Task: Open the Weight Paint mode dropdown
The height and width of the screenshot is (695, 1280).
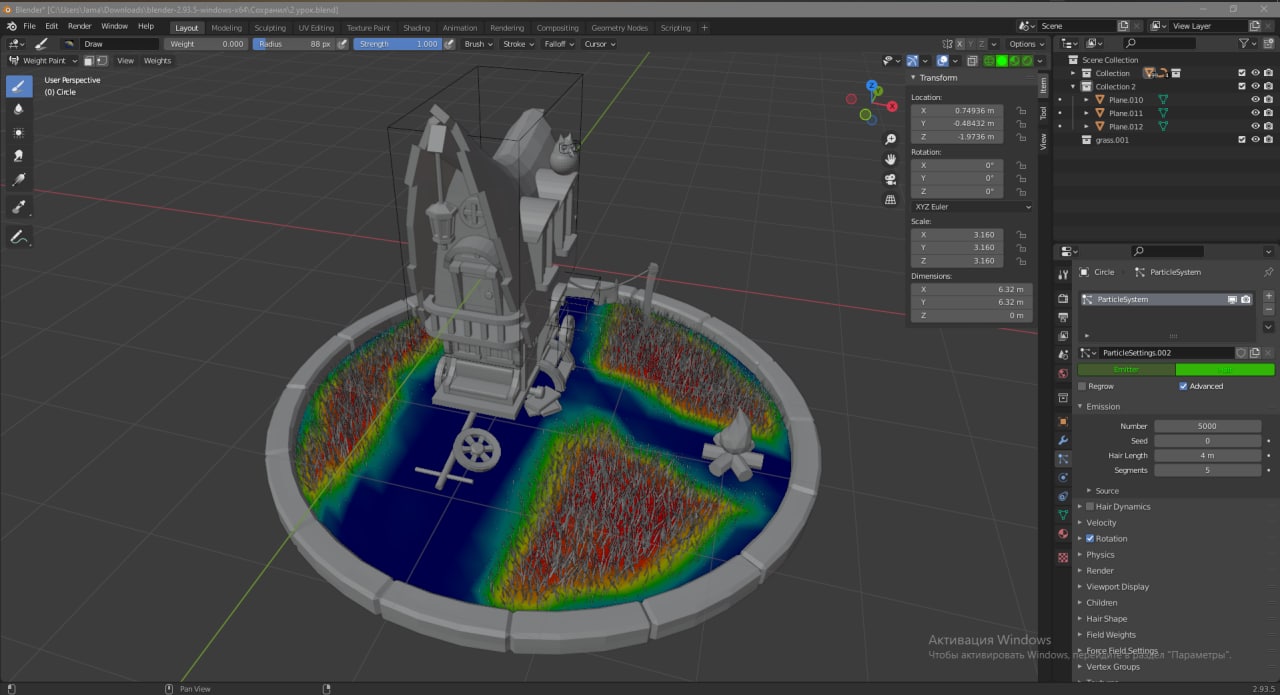Action: tap(43, 61)
